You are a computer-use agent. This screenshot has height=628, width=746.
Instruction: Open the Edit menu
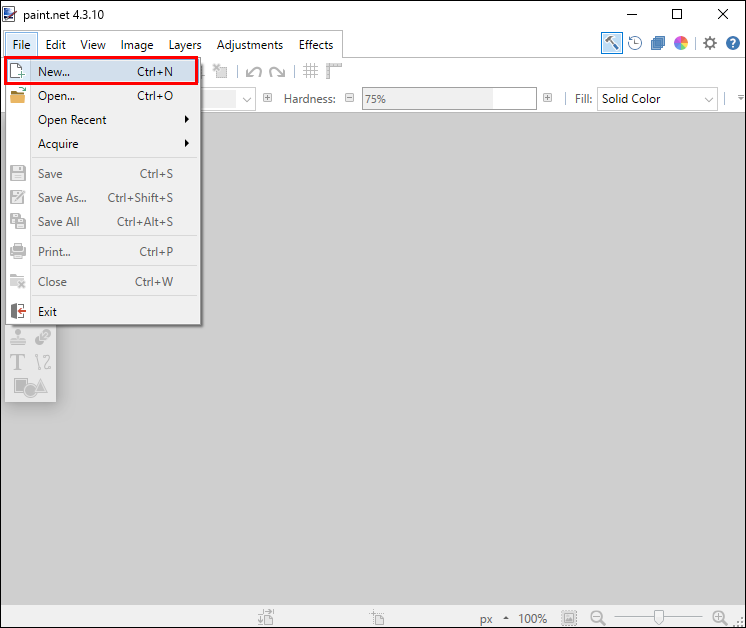point(55,45)
